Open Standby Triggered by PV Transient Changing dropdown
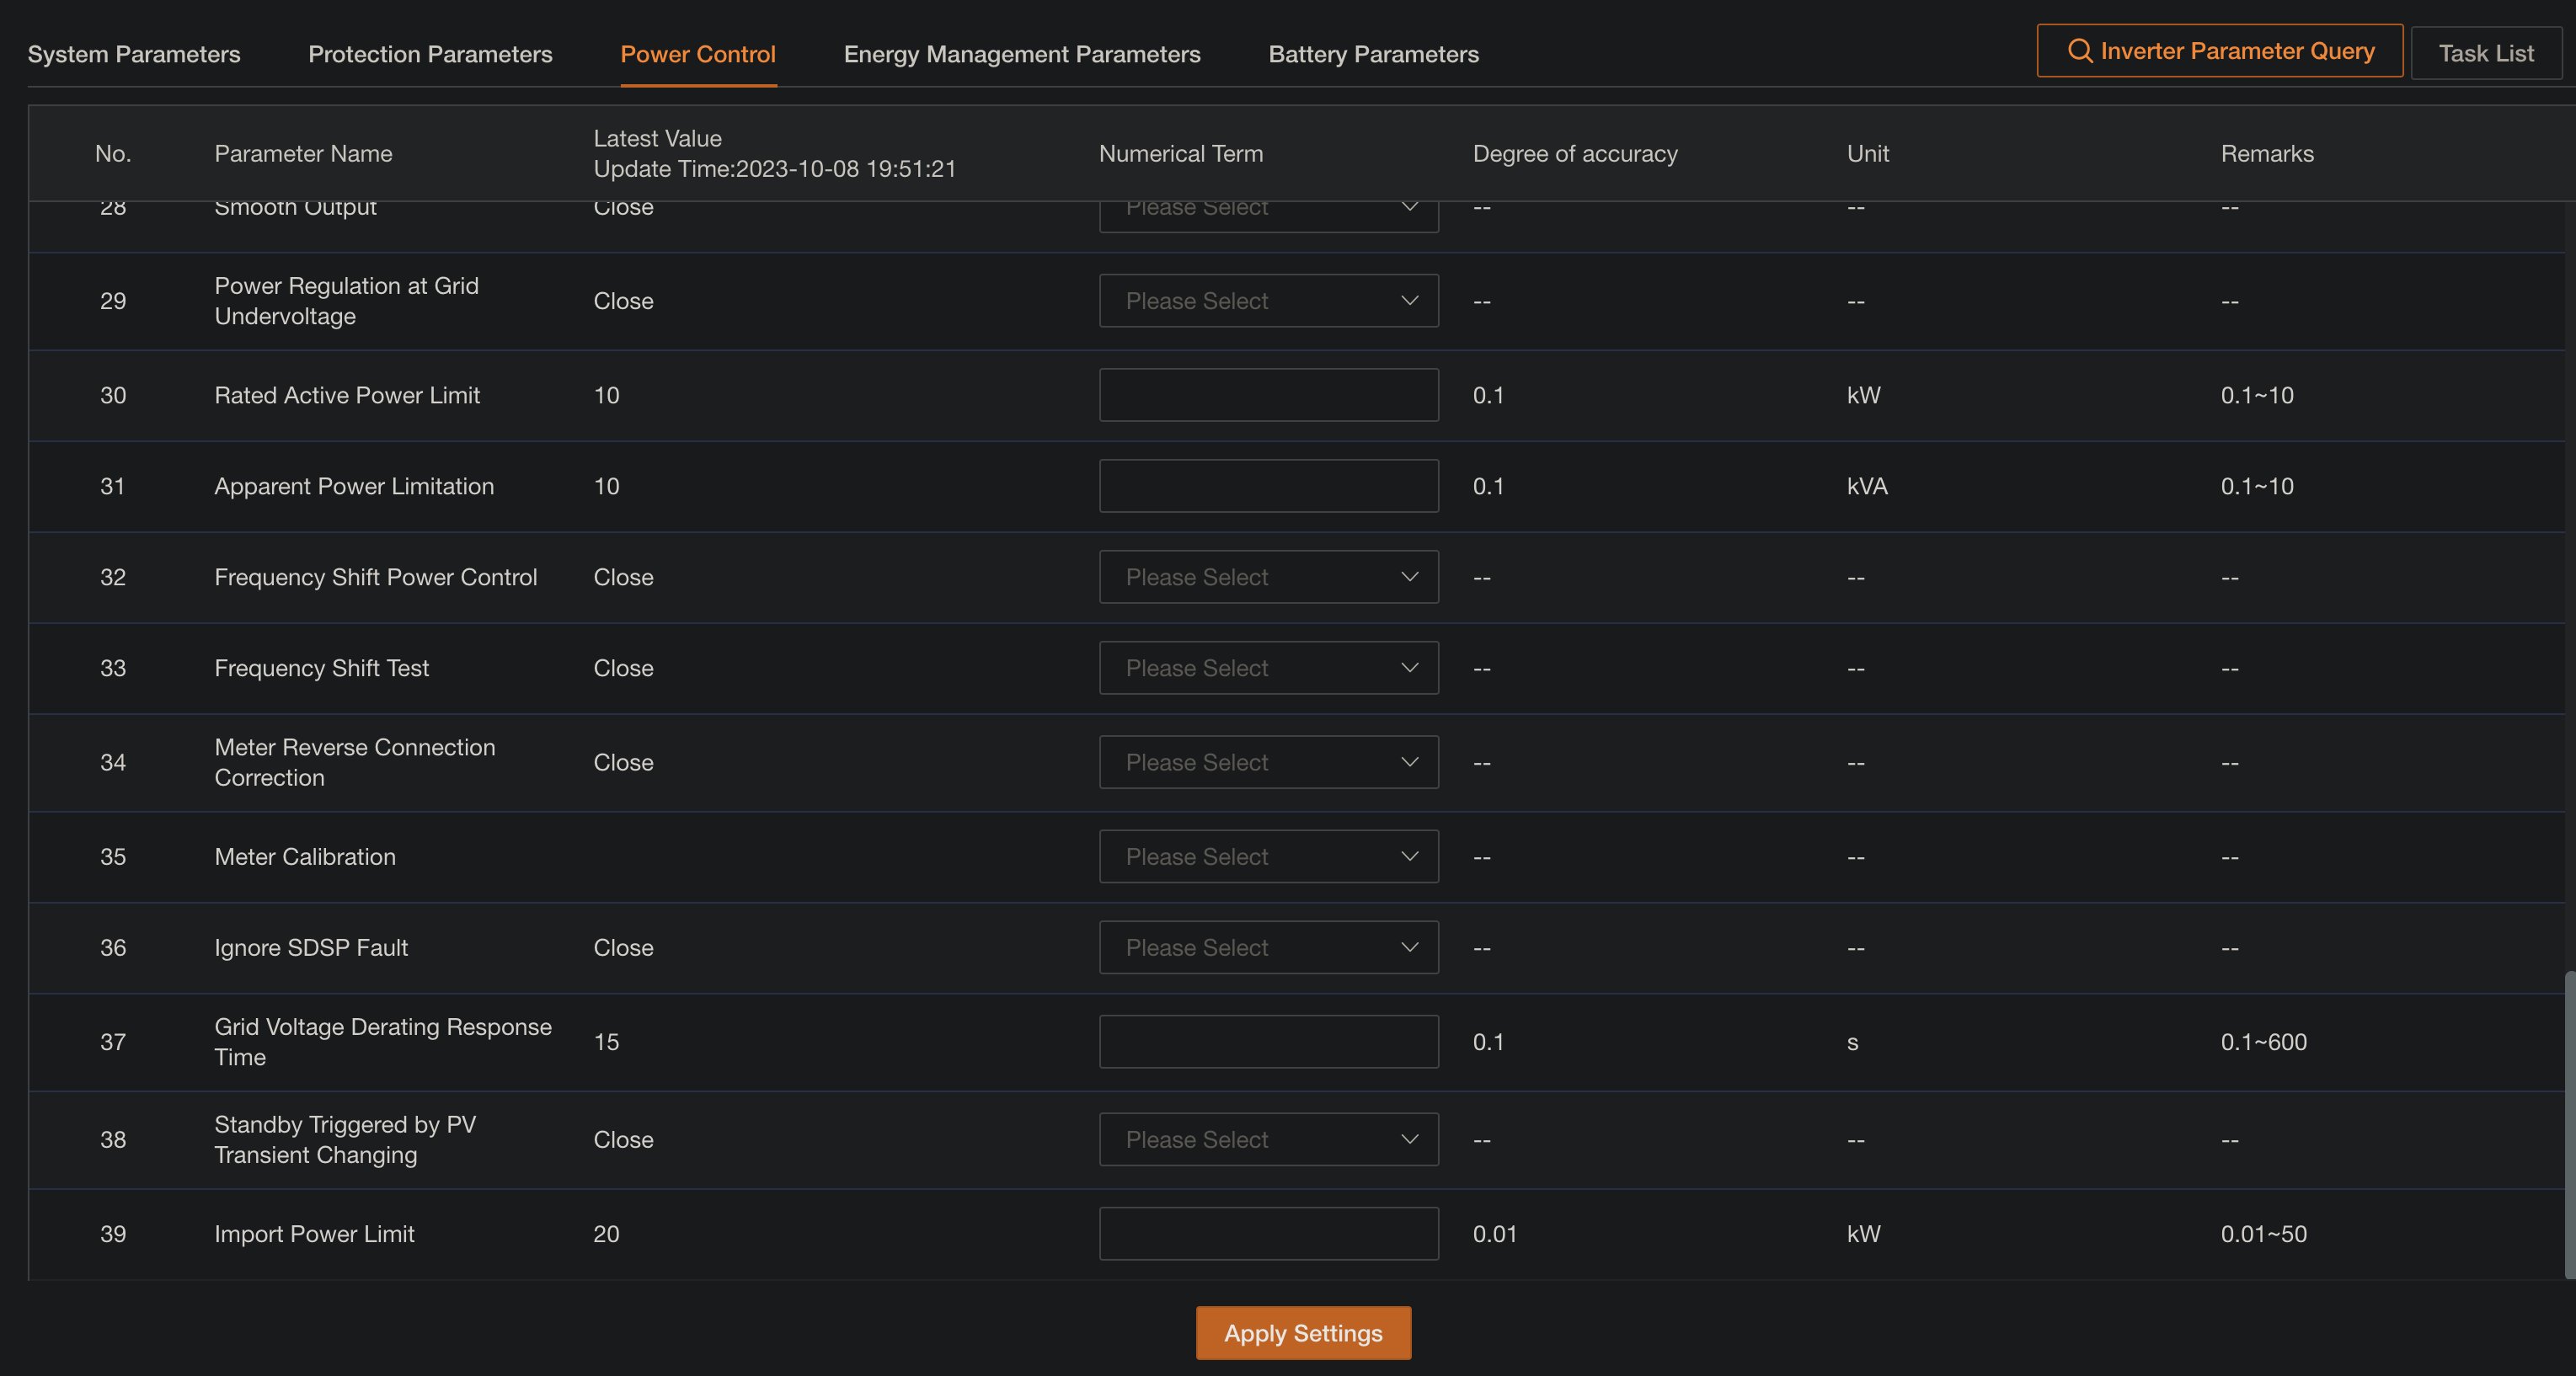 1268,1139
